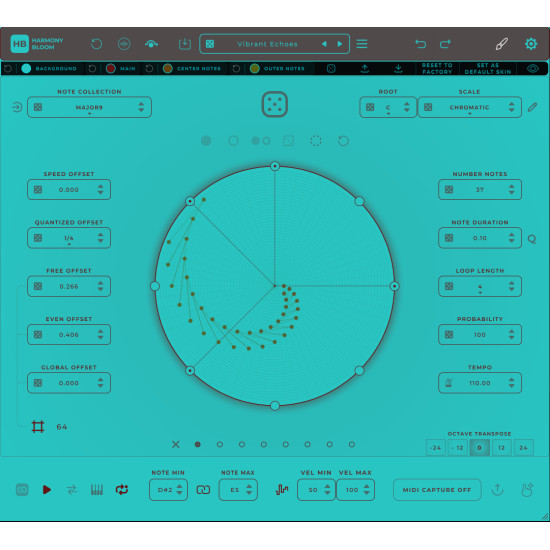Screen dimensions: 550x550
Task: Click the hand drag MIDI icon
Action: coord(527,490)
